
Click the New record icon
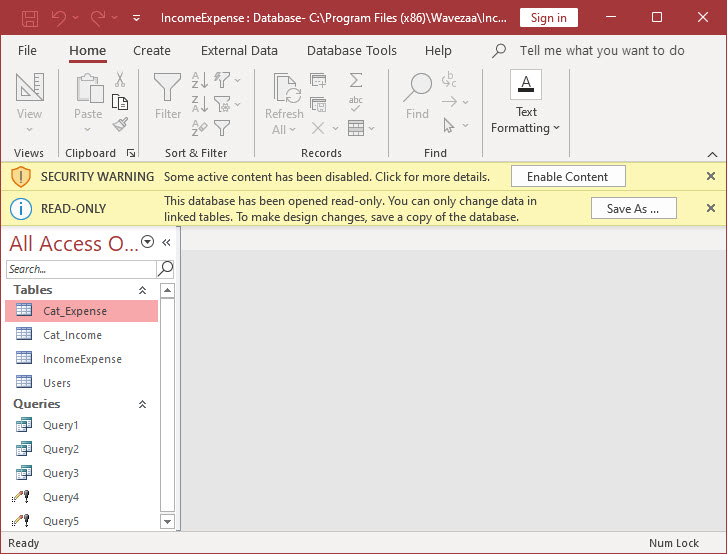[318, 80]
